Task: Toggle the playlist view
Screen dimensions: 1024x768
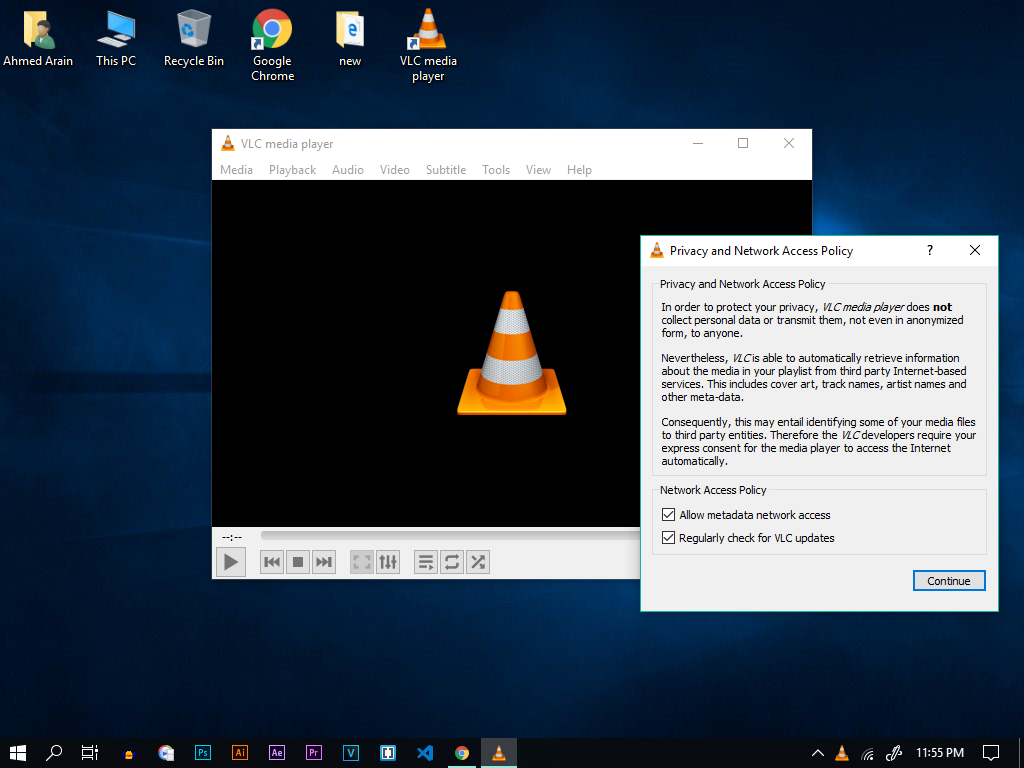Action: point(426,562)
